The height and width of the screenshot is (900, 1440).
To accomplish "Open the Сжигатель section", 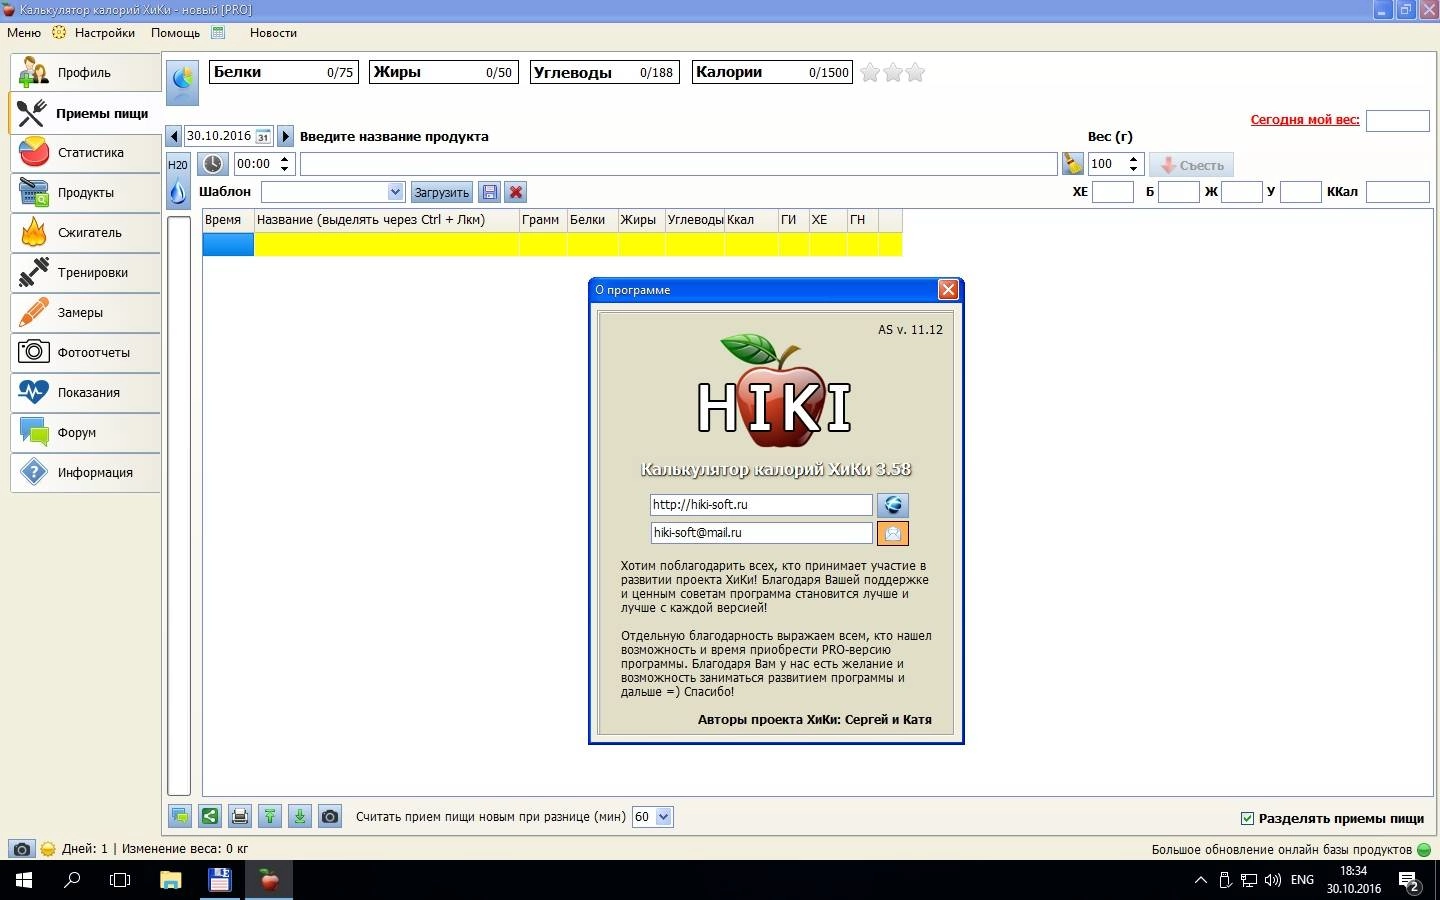I will [x=86, y=232].
